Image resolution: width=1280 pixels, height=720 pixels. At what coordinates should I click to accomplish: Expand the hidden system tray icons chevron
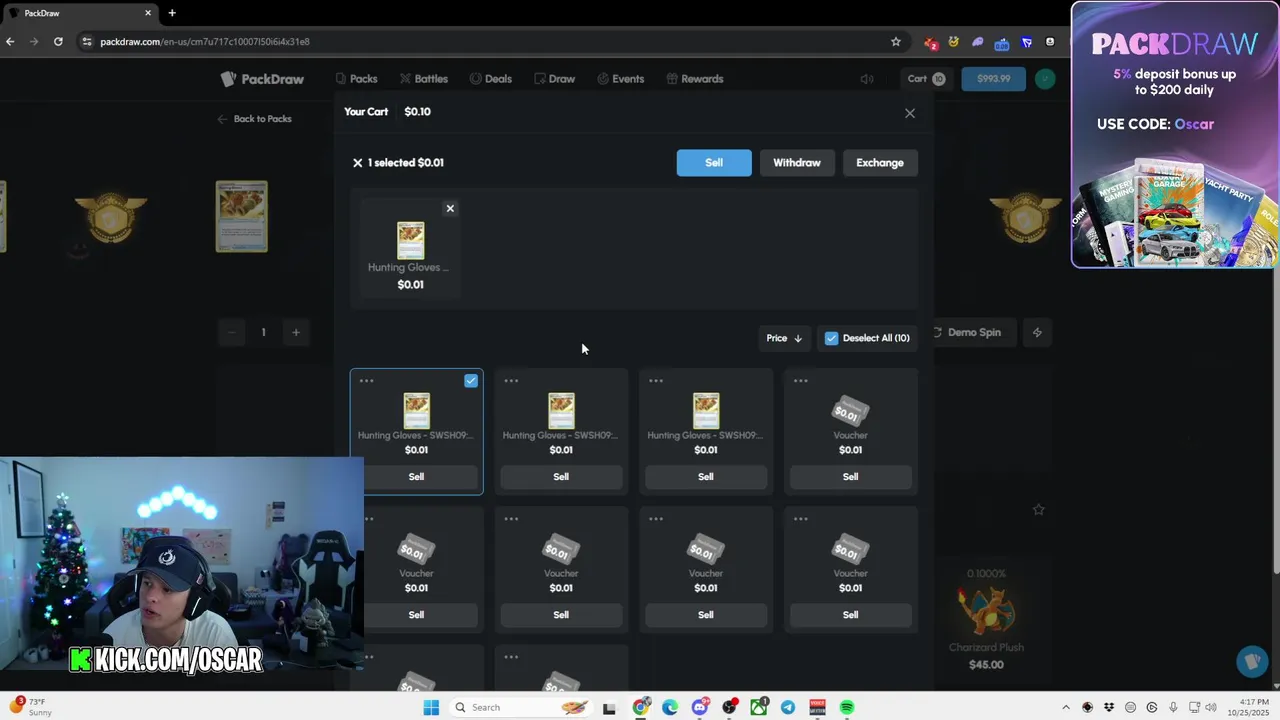[1065, 707]
